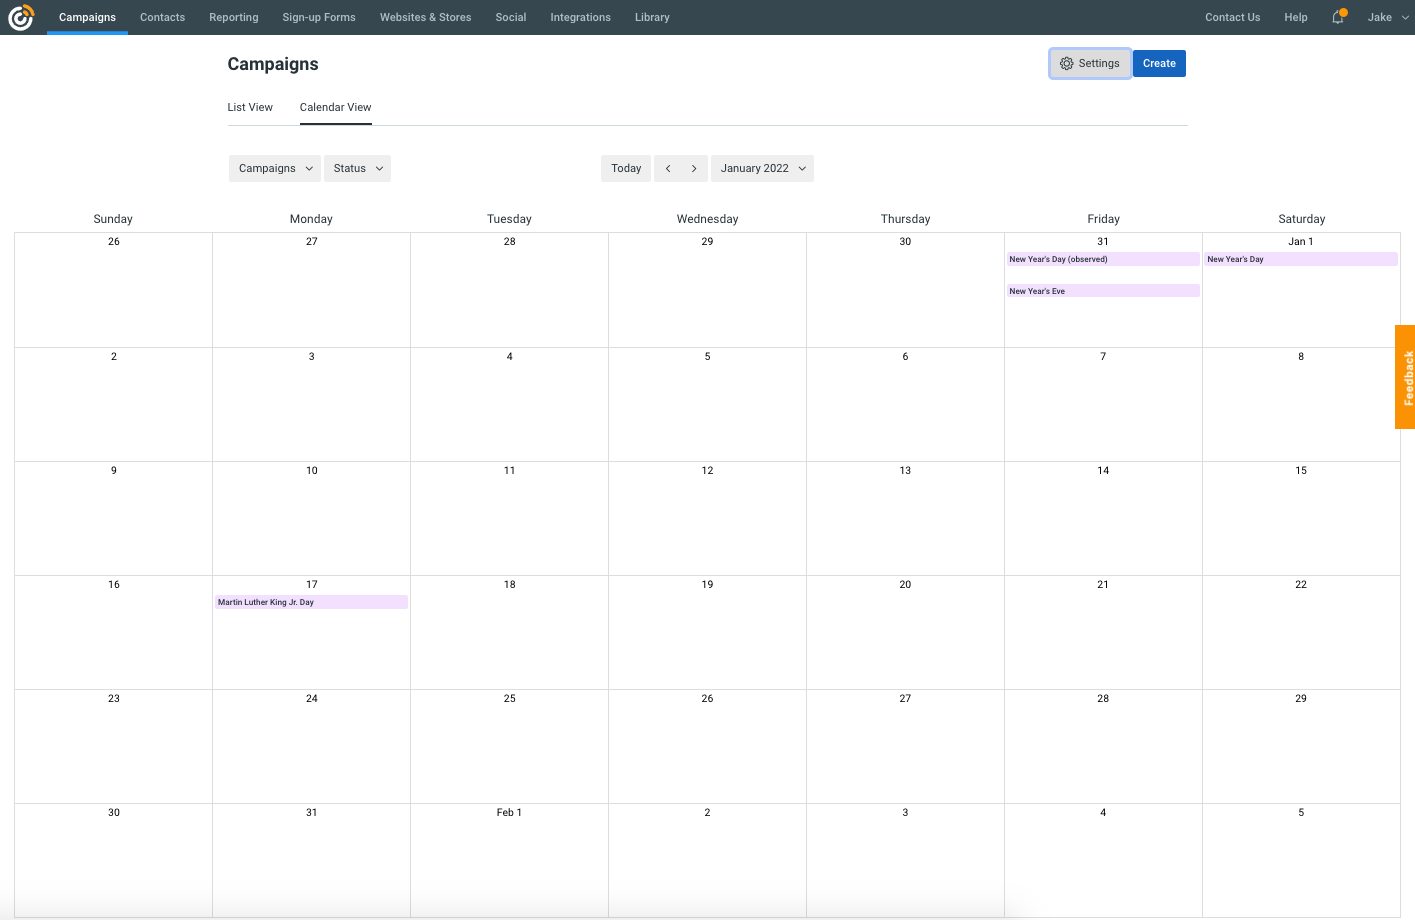Go to Integrations in the top navigation
Image resolution: width=1415 pixels, height=920 pixels.
[x=580, y=17]
